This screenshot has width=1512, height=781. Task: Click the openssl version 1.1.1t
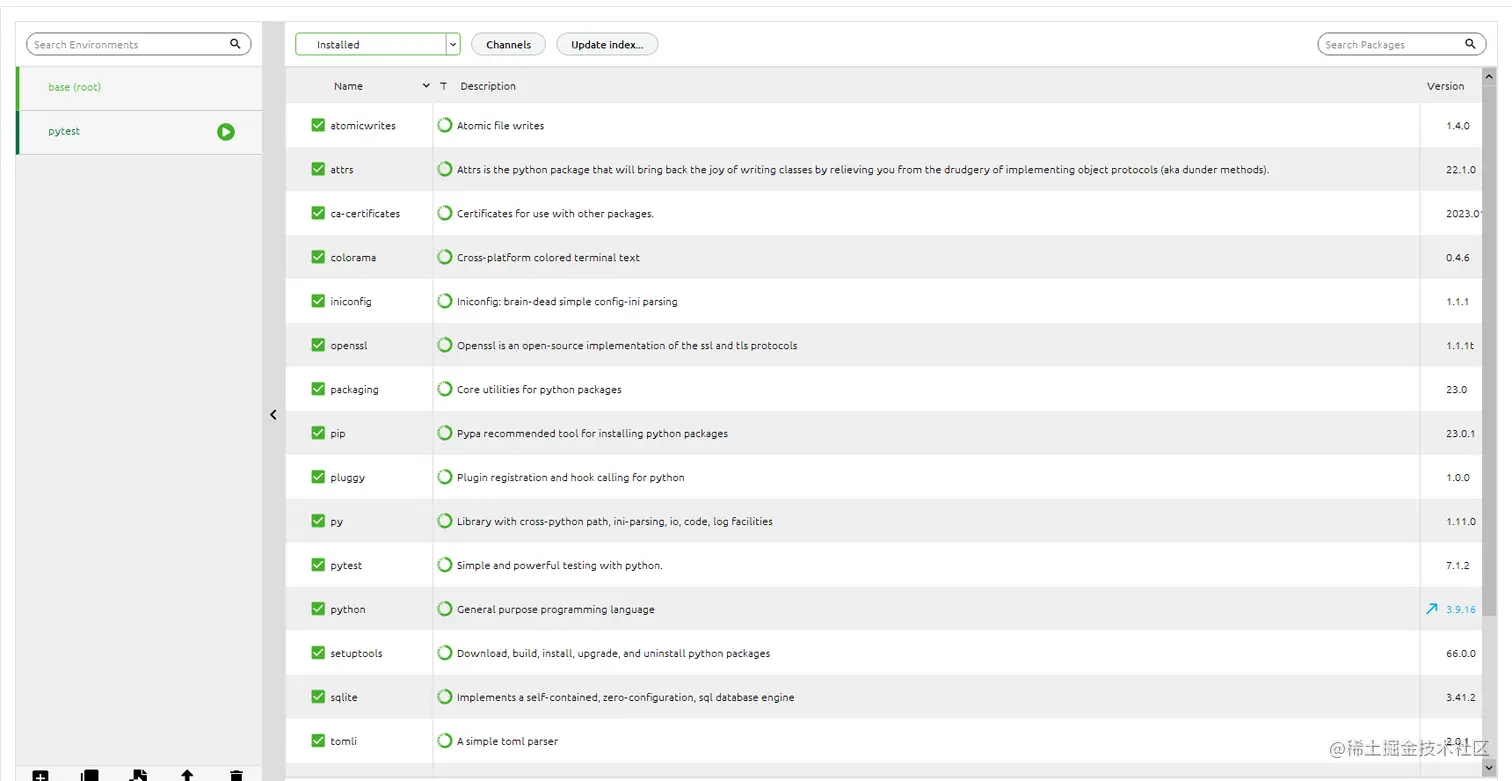click(1460, 345)
